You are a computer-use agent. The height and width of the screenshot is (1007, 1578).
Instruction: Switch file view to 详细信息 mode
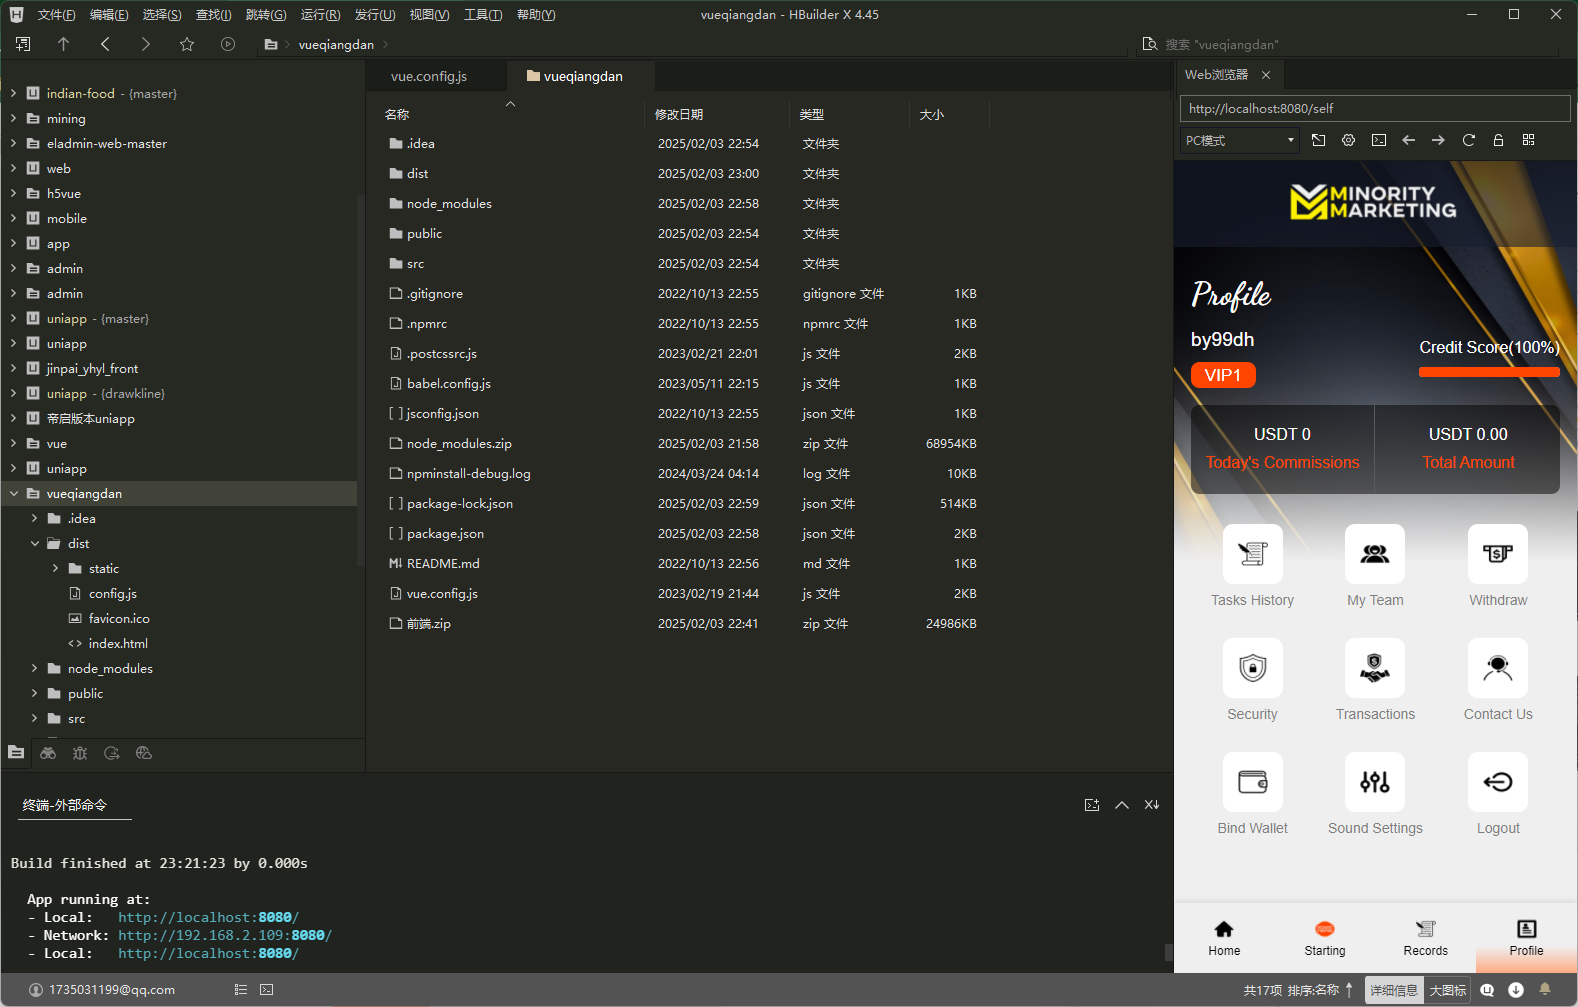click(1394, 990)
